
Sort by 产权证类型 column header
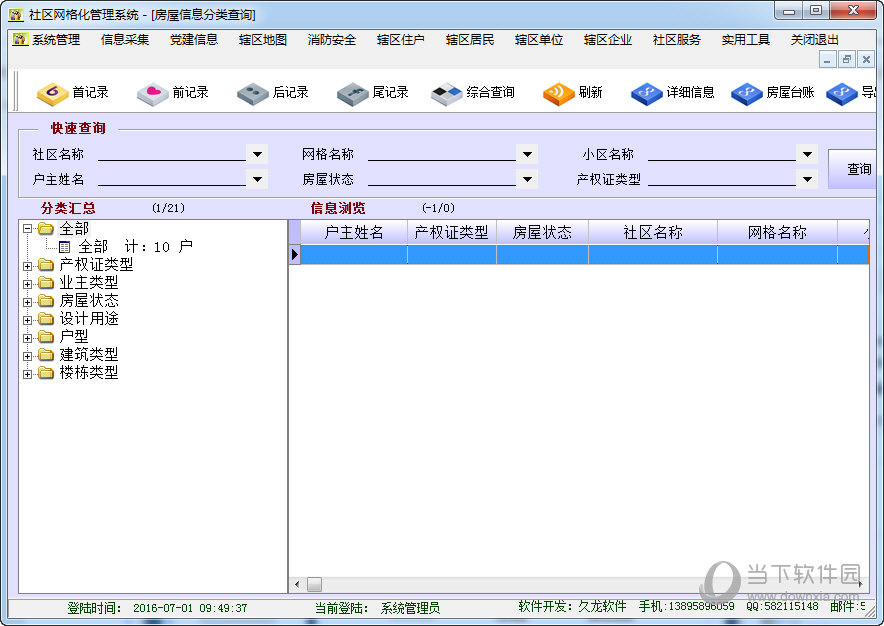pos(452,232)
